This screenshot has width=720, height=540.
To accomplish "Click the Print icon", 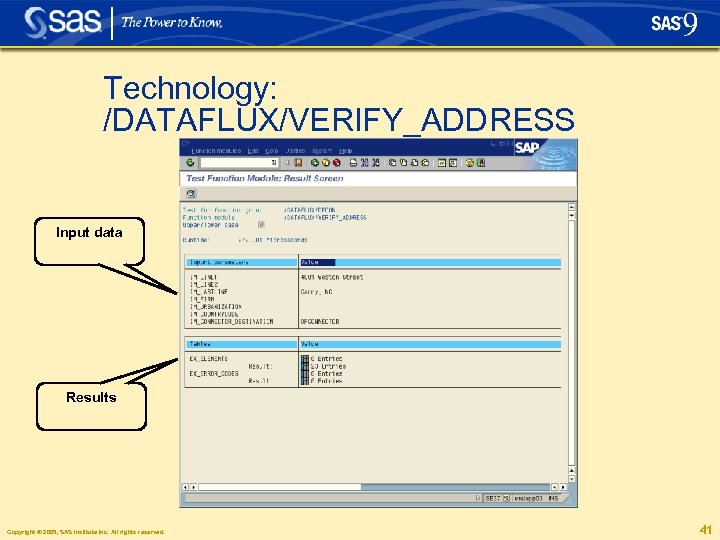I will pos(353,163).
